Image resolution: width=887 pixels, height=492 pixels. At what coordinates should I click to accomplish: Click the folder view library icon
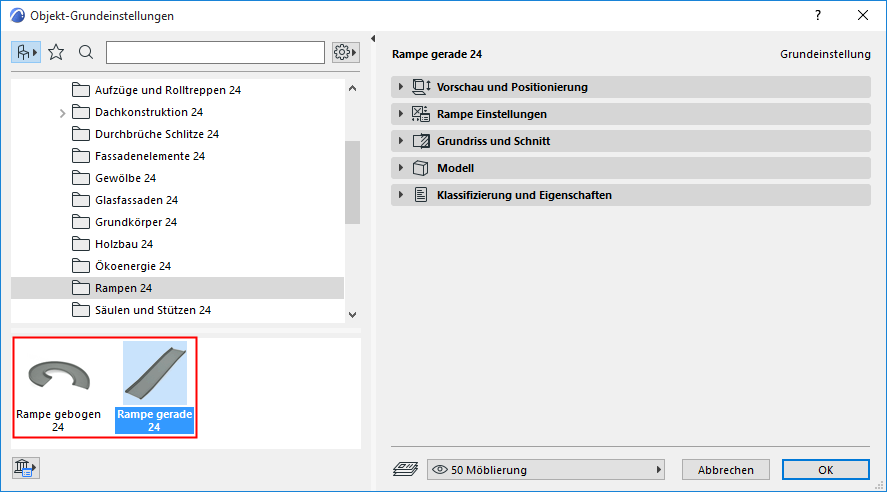click(26, 52)
